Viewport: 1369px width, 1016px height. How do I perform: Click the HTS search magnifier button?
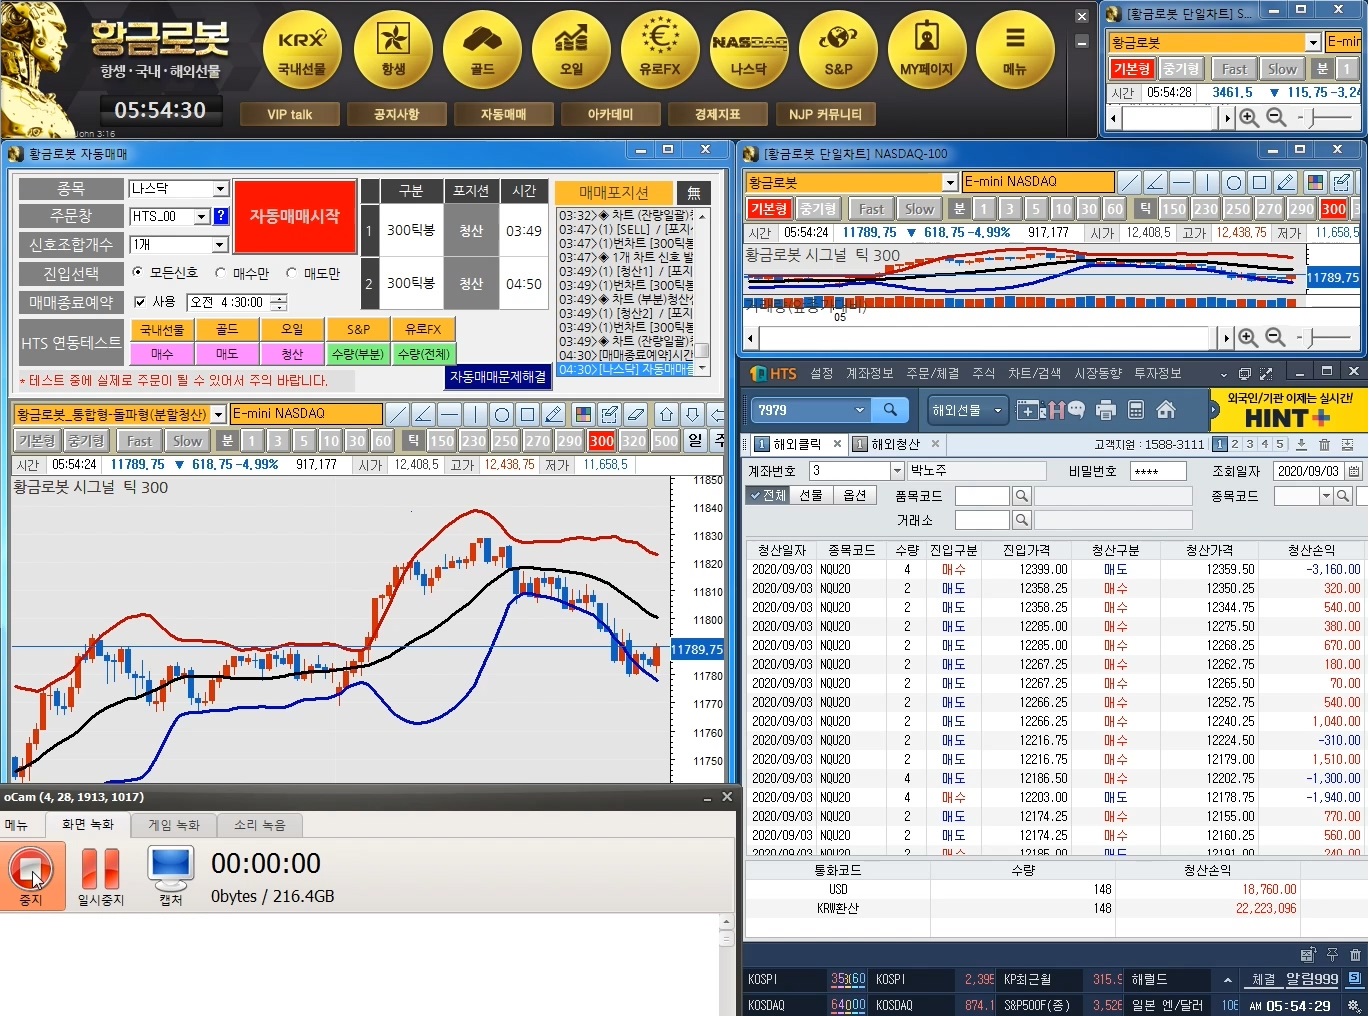890,409
